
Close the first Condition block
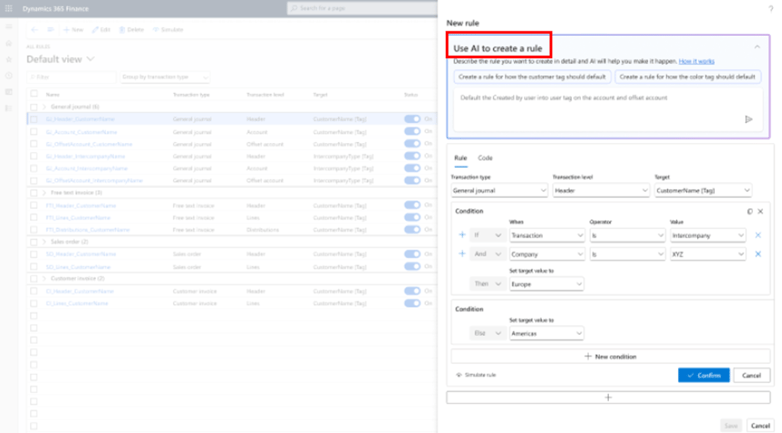click(761, 212)
